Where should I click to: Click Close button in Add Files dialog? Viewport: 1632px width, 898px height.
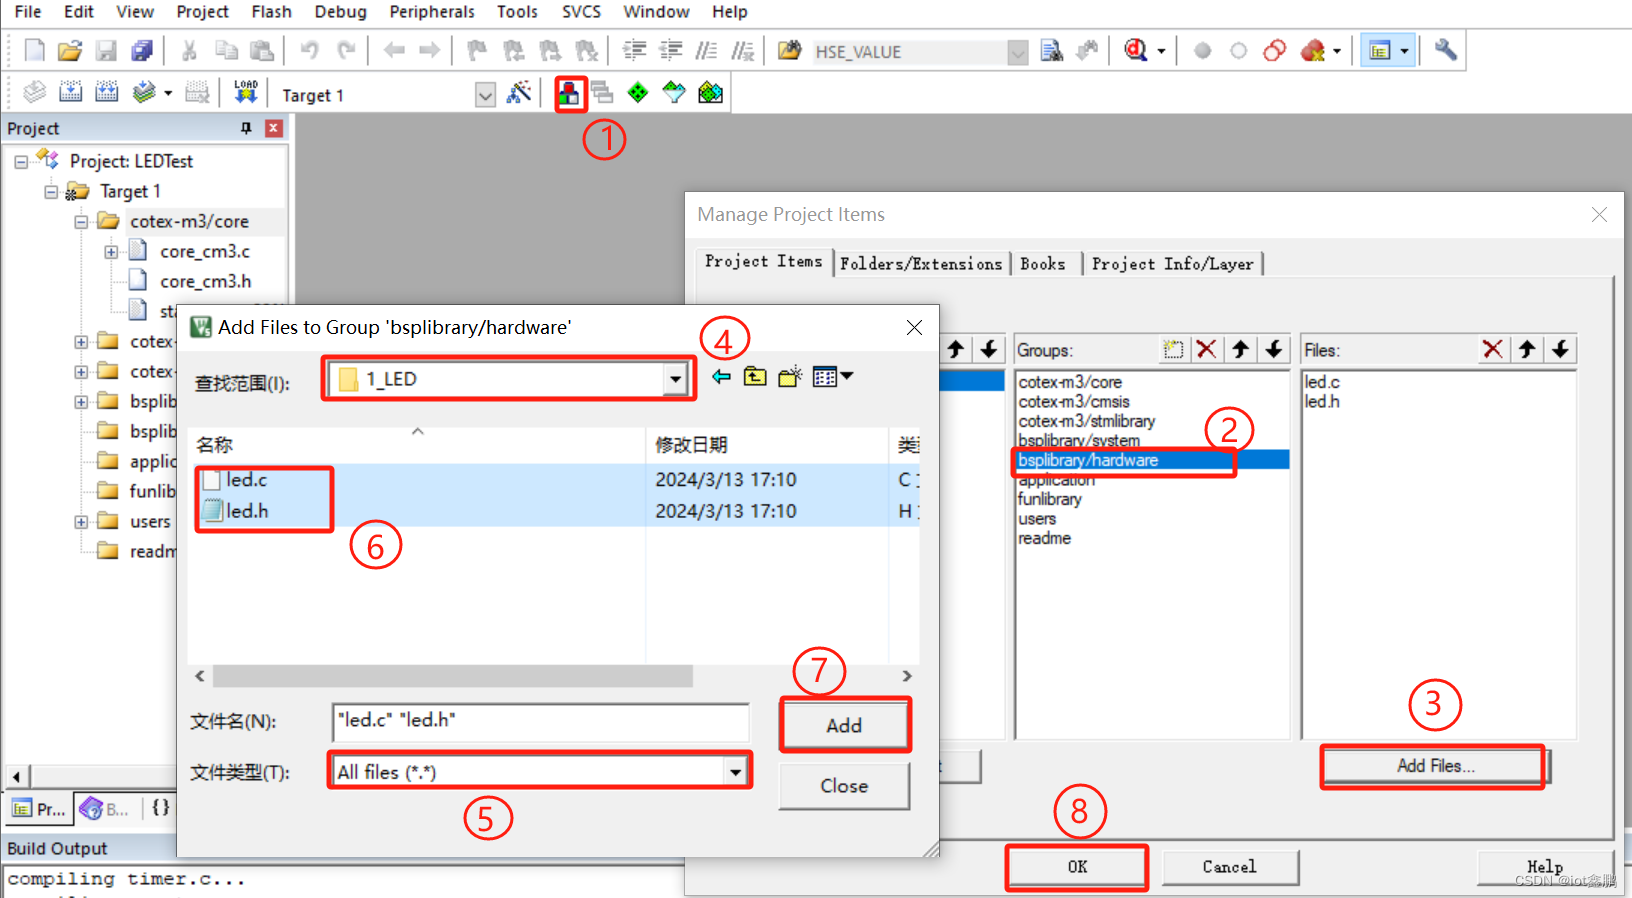pos(844,786)
